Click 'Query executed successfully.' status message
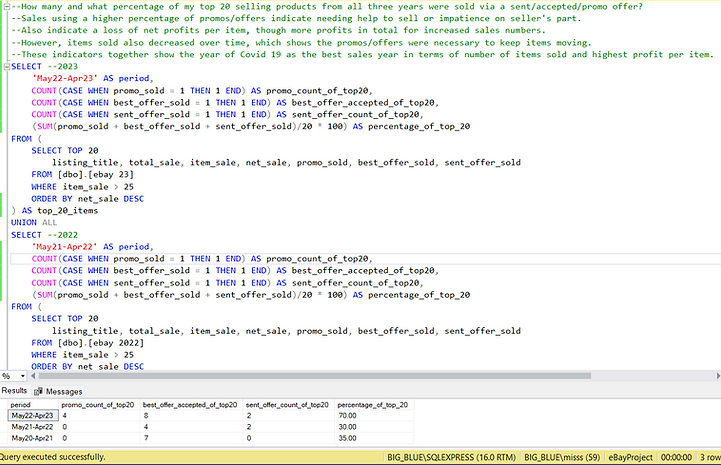This screenshot has width=721, height=465. [52, 457]
